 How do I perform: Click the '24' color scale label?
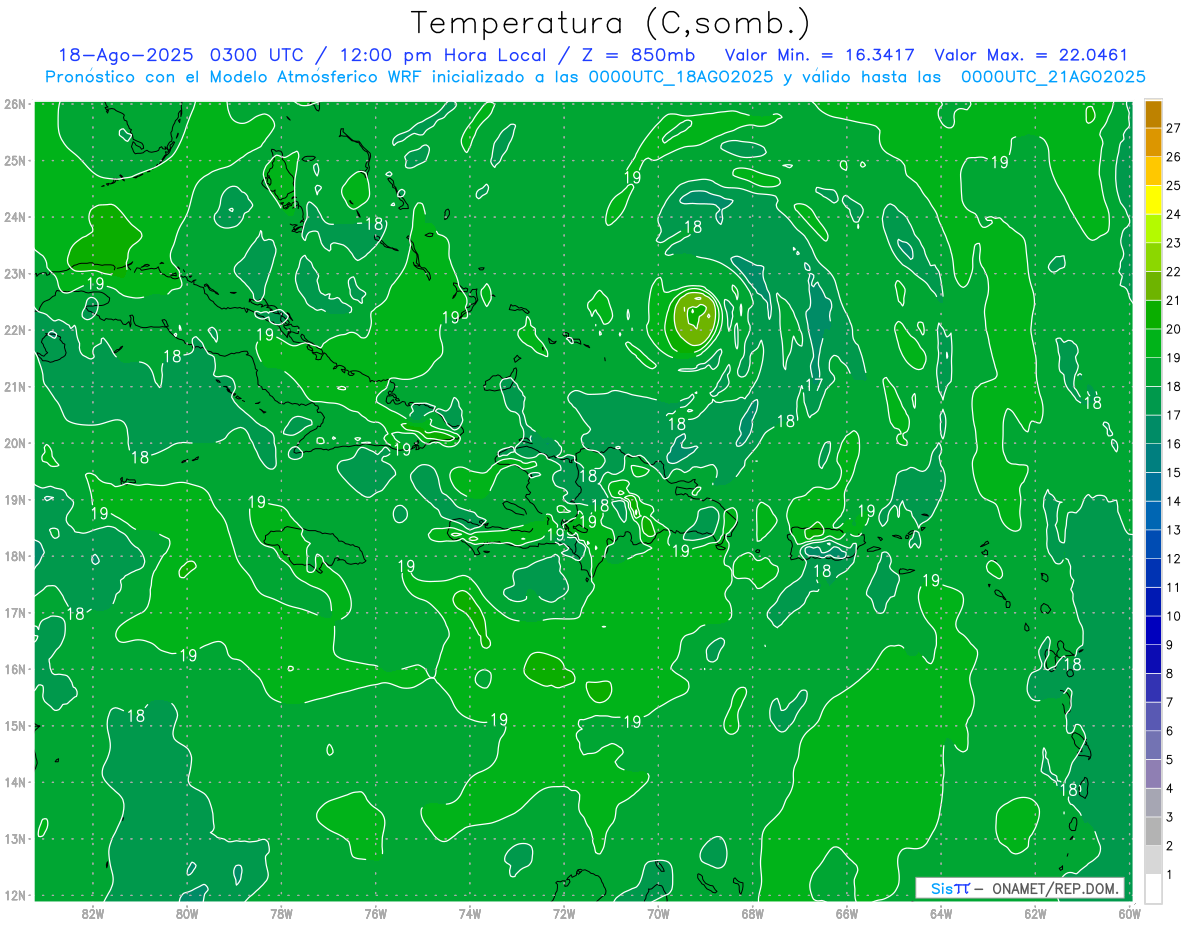pyautogui.click(x=1173, y=215)
